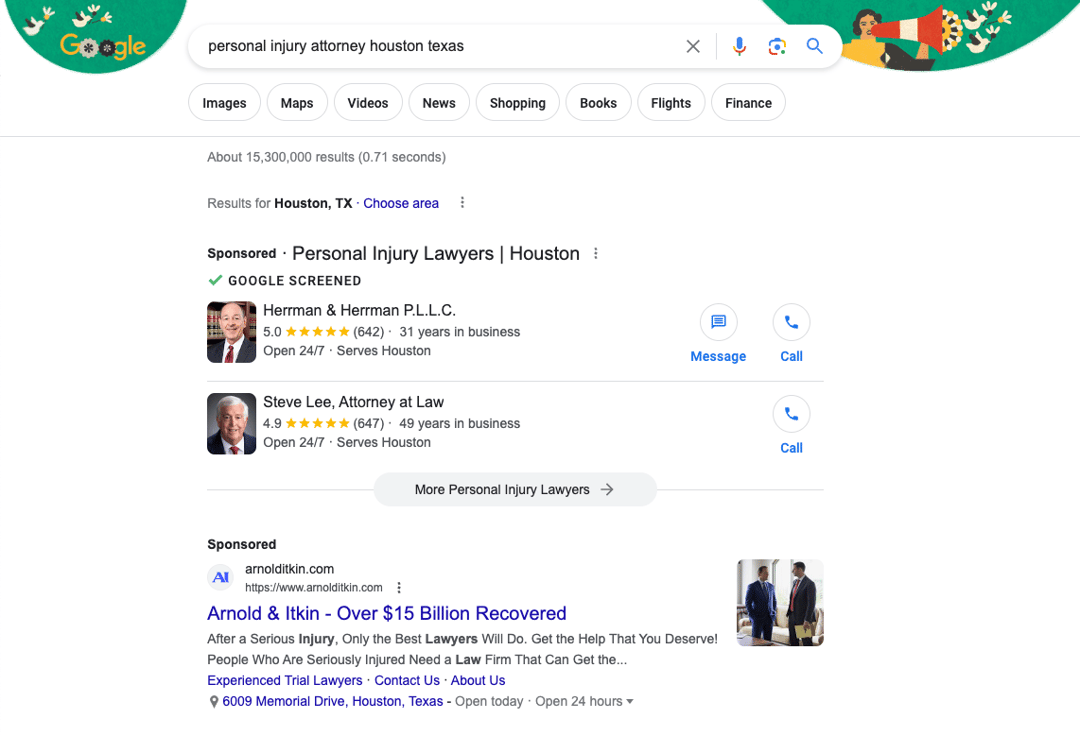Submit search with the magnifying glass icon
The height and width of the screenshot is (736, 1080).
[815, 46]
